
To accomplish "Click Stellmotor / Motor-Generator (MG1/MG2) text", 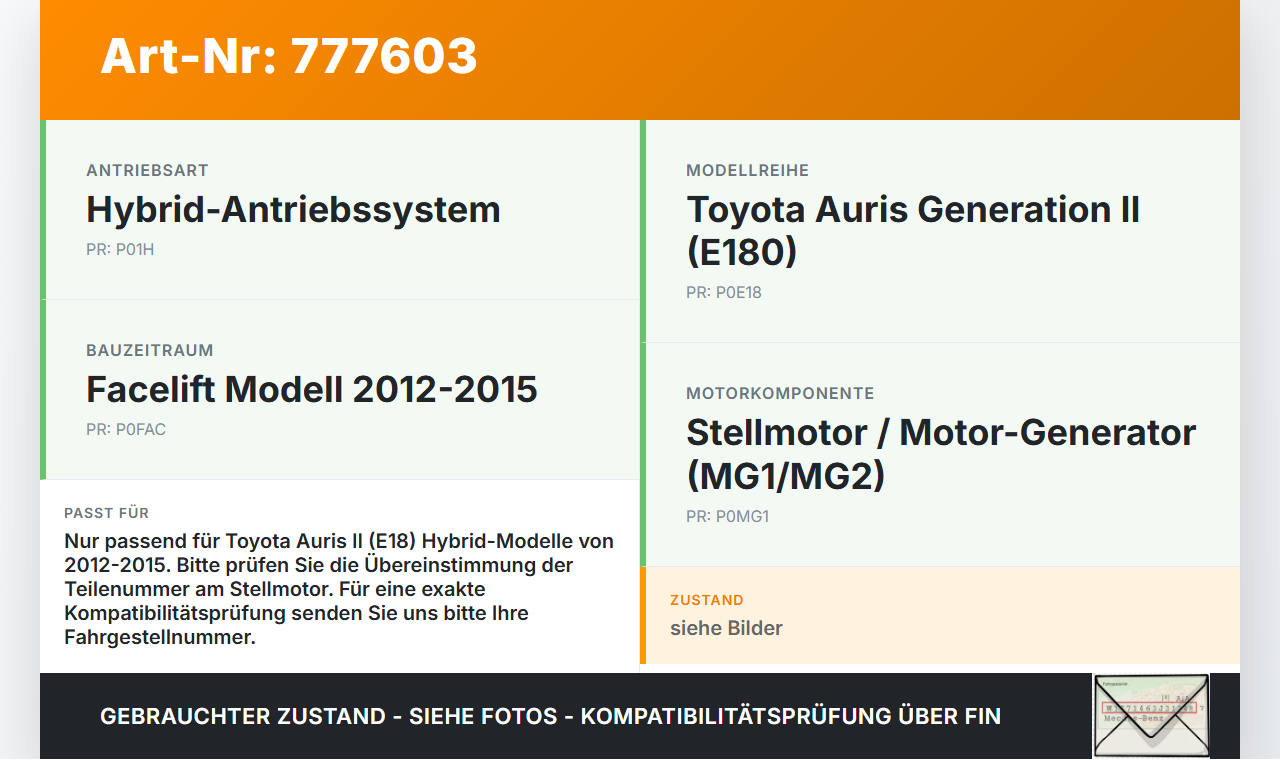I will 941,453.
